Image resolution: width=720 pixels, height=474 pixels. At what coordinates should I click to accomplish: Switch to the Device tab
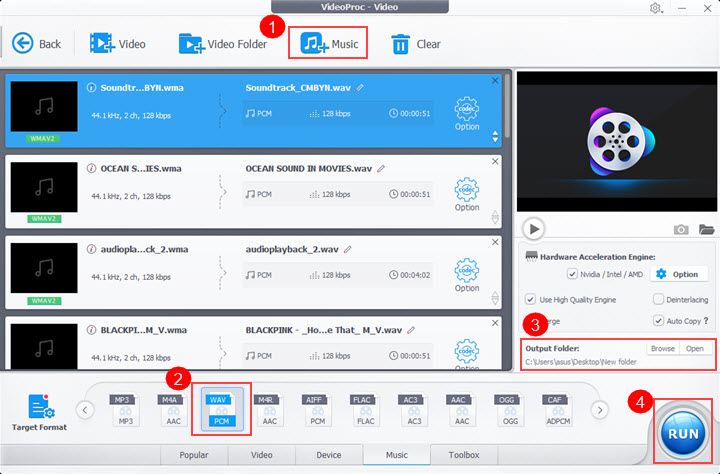[x=329, y=455]
